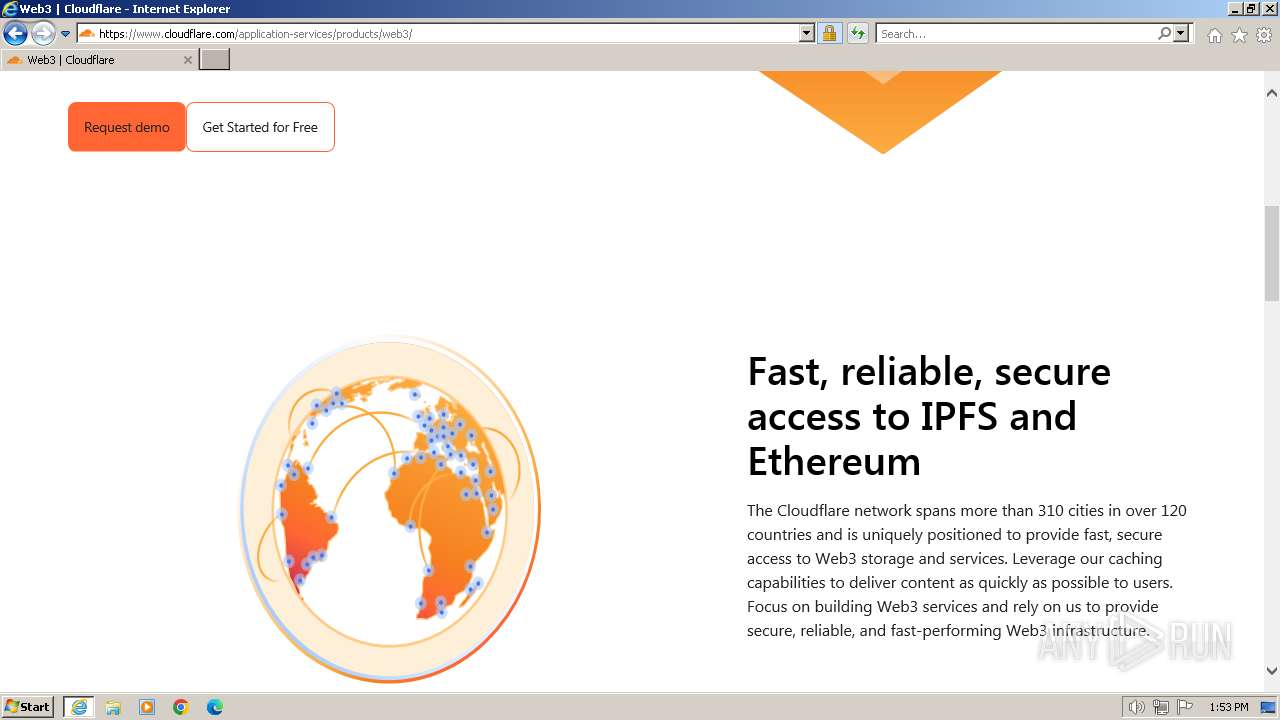Click the cloudflare.com URL address field

click(x=447, y=34)
